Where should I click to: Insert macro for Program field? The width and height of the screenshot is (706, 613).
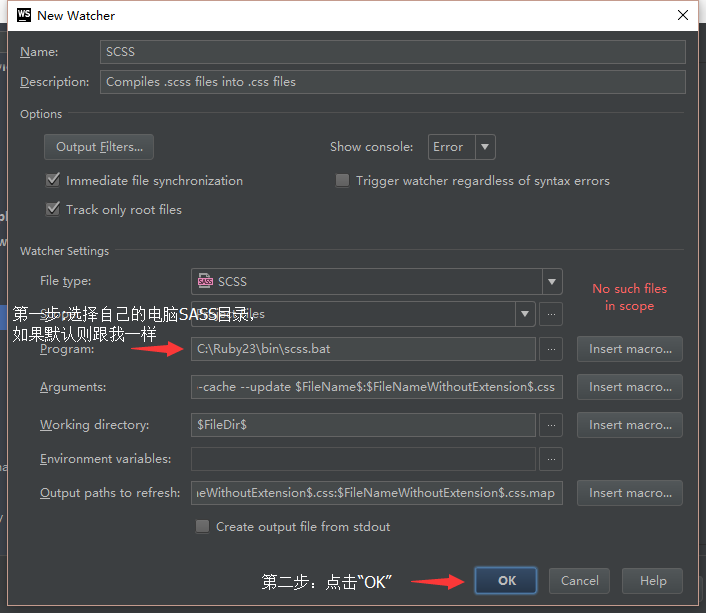(x=630, y=349)
